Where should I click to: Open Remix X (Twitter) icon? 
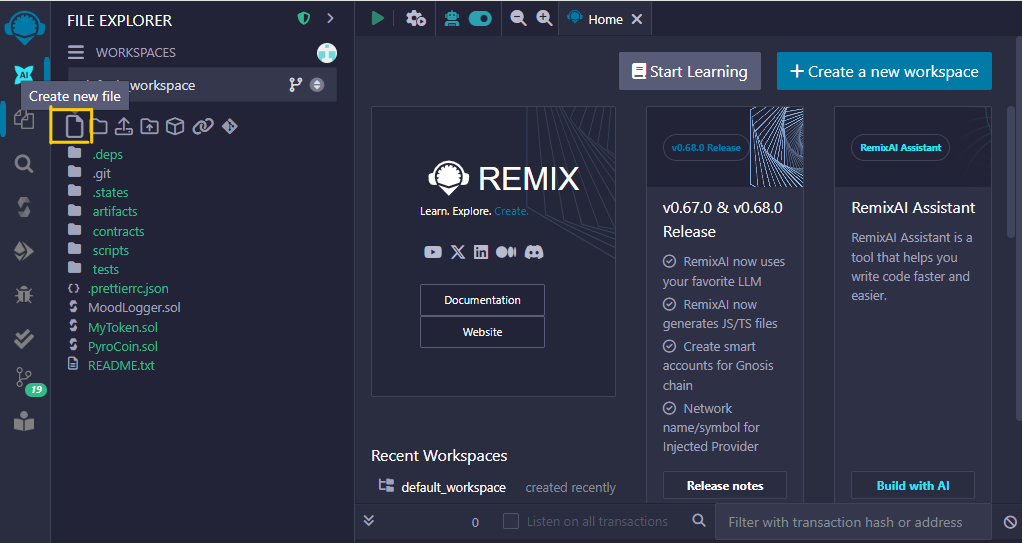click(458, 252)
